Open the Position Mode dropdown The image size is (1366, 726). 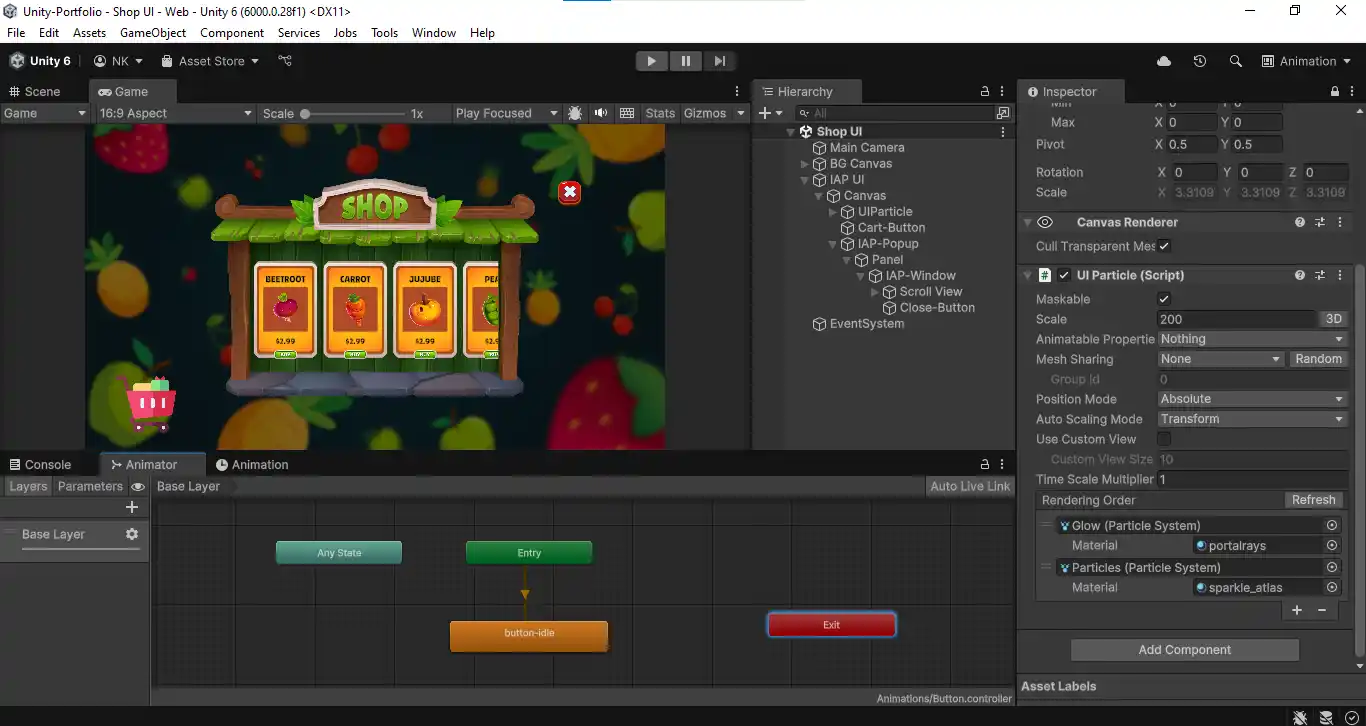point(1251,399)
